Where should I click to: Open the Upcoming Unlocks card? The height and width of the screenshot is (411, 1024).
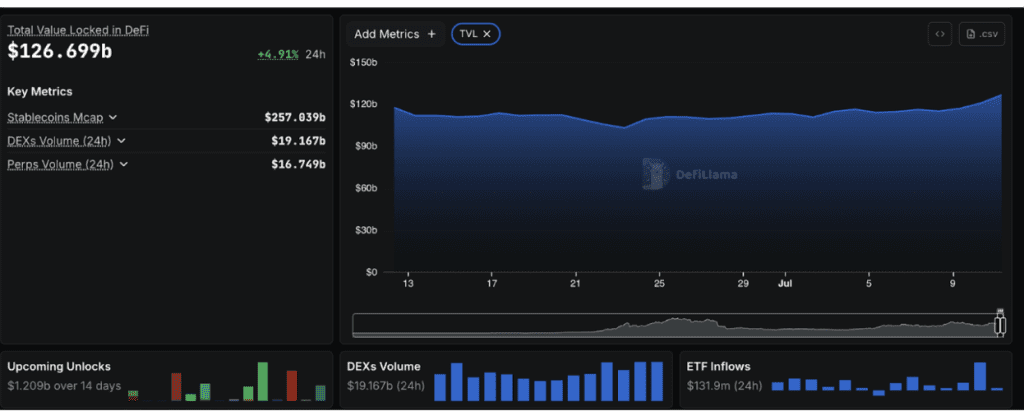tap(167, 380)
